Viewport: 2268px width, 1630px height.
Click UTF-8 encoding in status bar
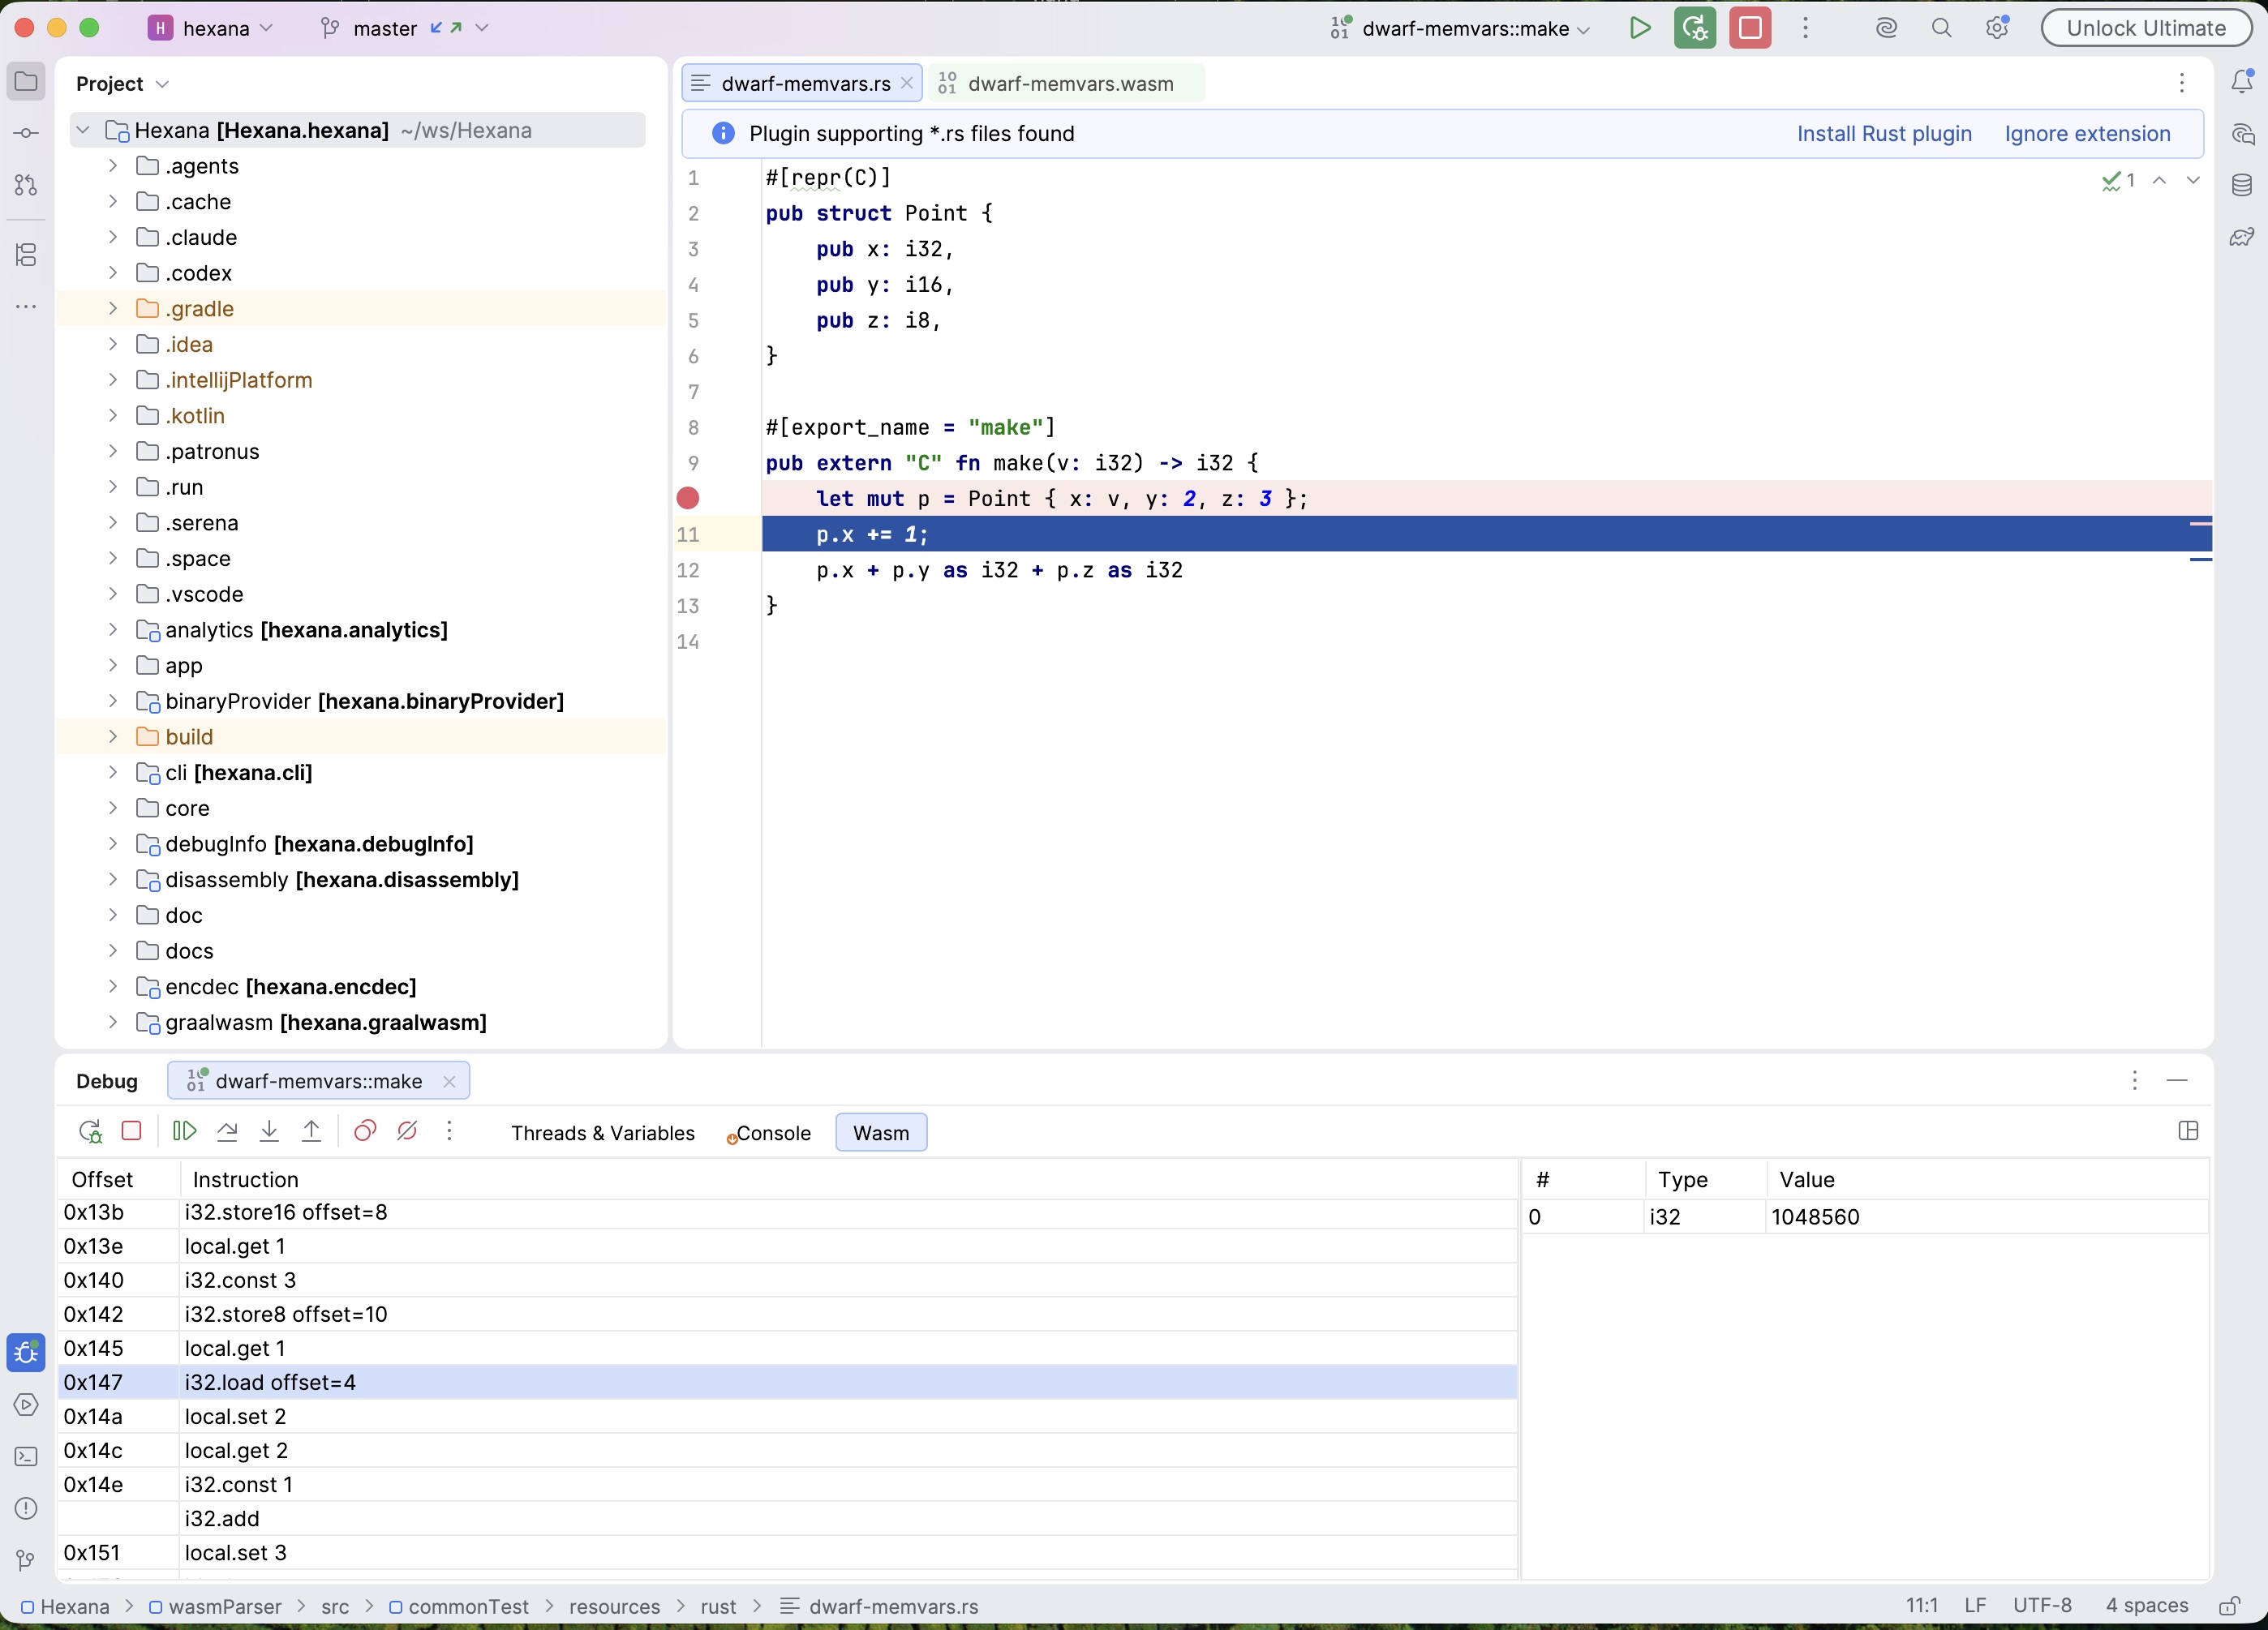point(2042,1606)
